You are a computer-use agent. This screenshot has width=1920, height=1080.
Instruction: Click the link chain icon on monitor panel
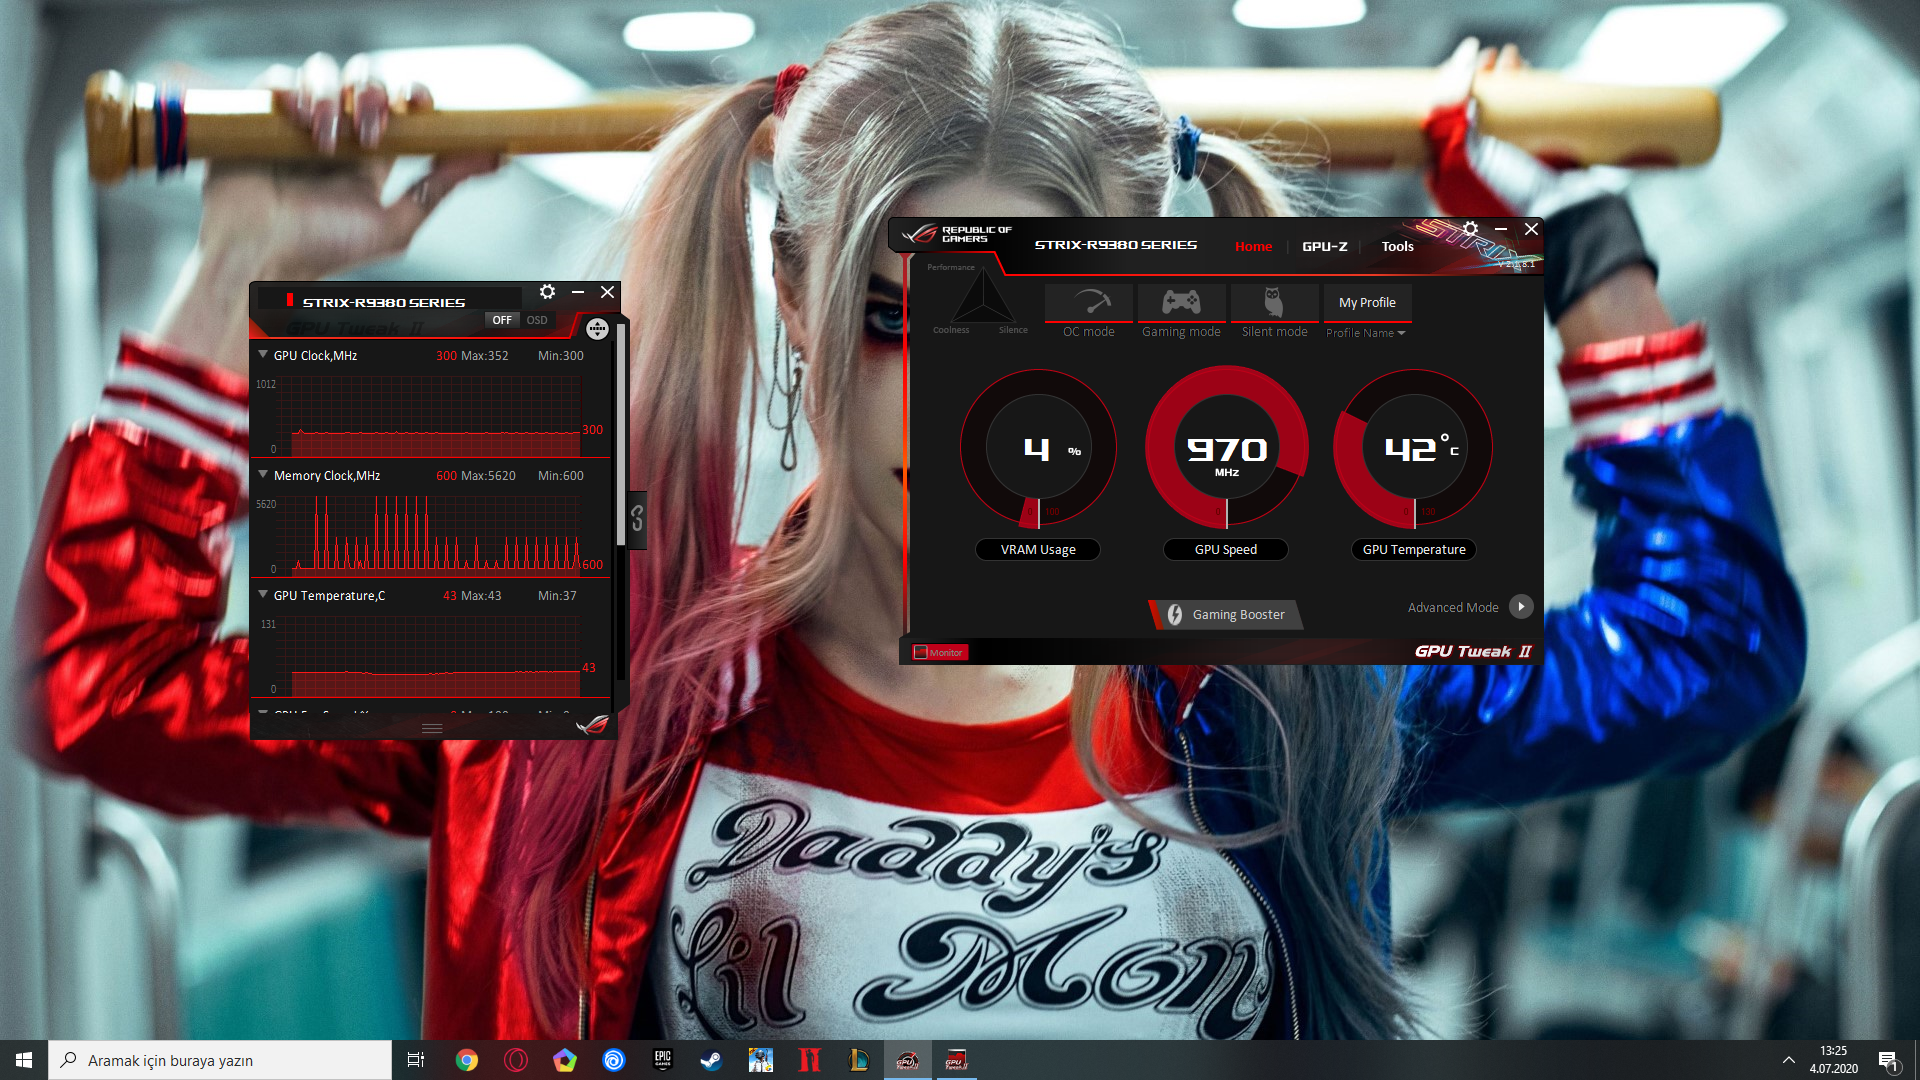637,518
